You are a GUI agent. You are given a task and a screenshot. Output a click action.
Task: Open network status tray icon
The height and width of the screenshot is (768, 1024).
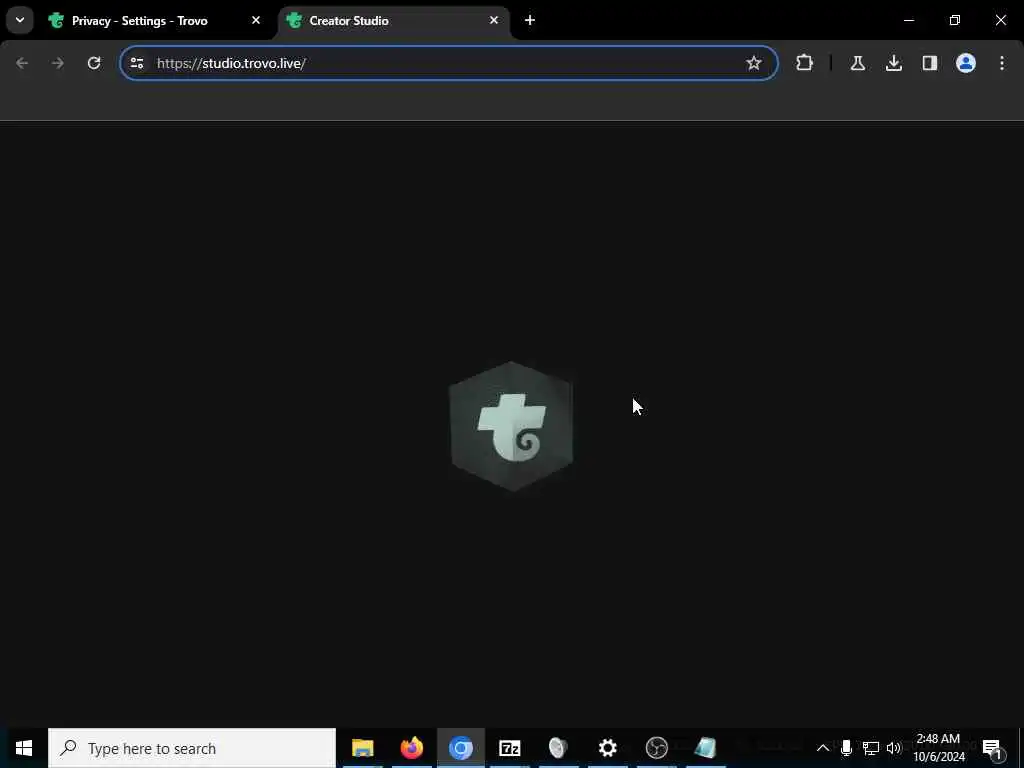coord(871,748)
